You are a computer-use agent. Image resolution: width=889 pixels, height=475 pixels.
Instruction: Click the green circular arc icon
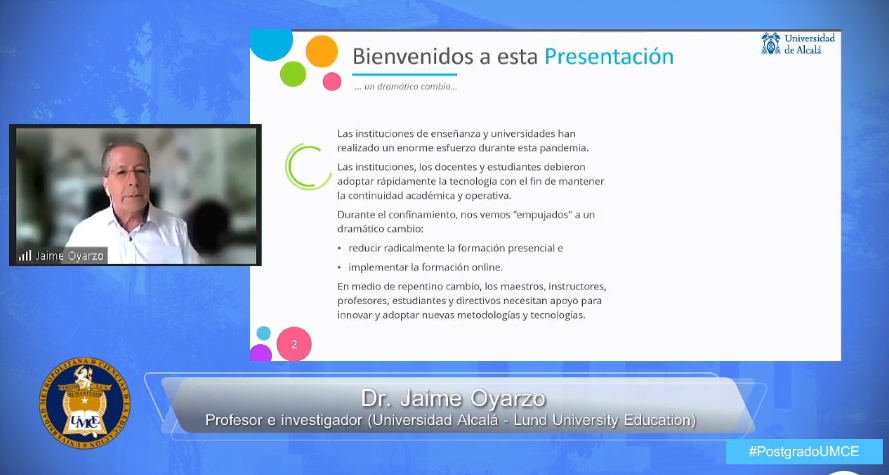[x=305, y=167]
